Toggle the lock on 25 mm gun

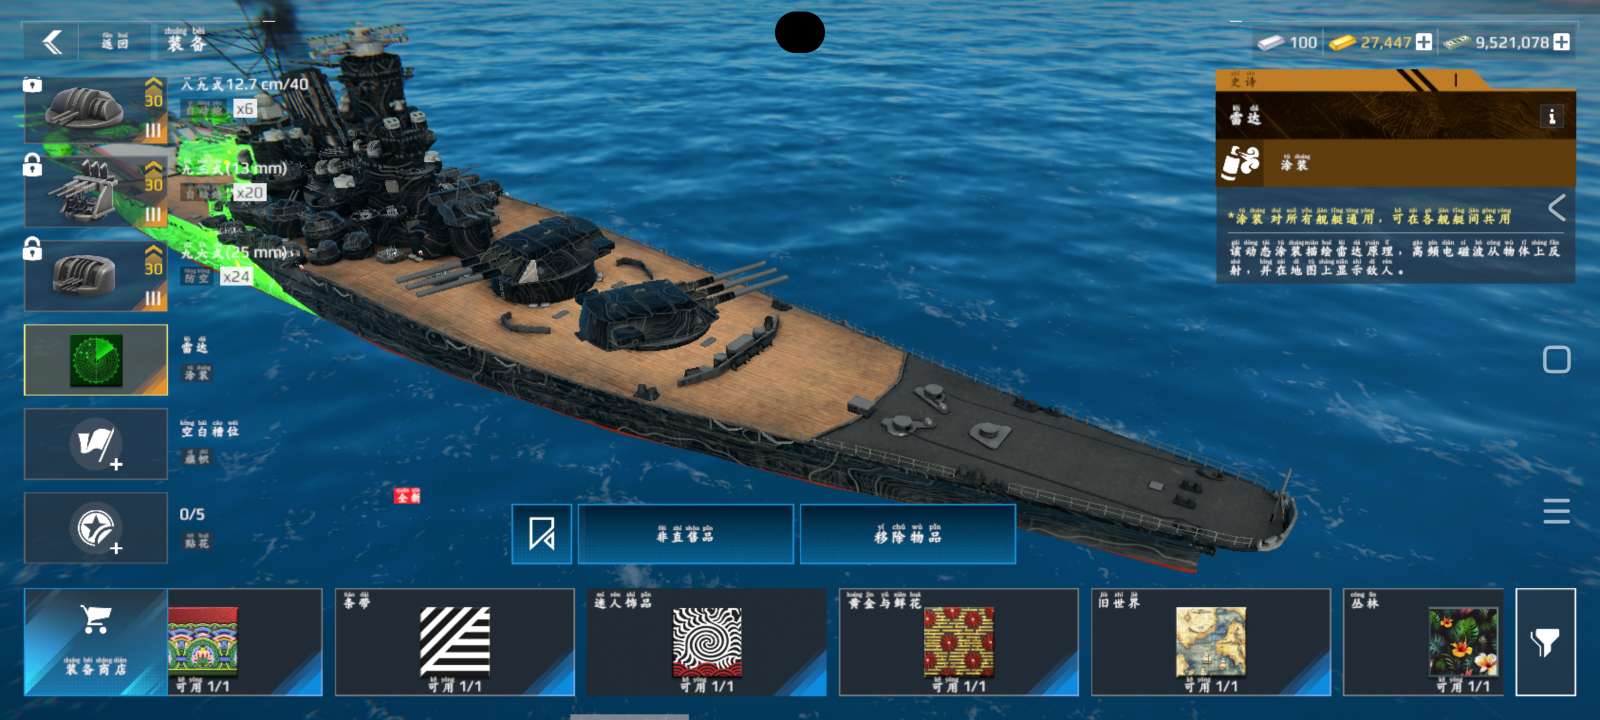tap(33, 248)
